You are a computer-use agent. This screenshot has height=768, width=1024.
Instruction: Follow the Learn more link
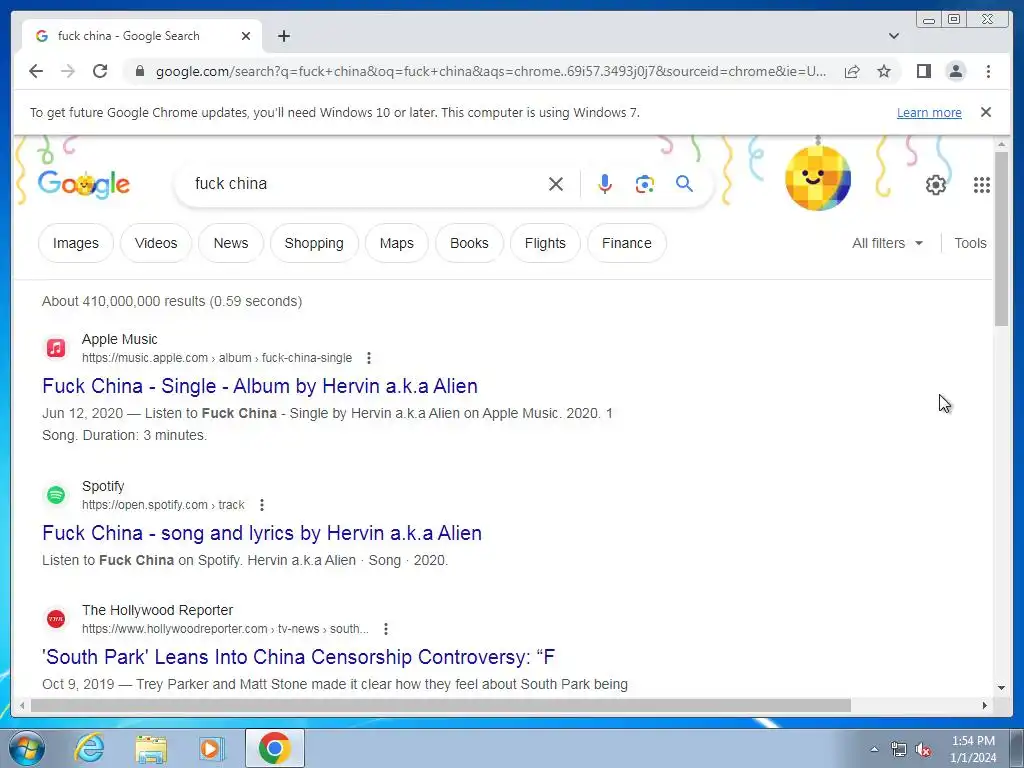pyautogui.click(x=929, y=112)
